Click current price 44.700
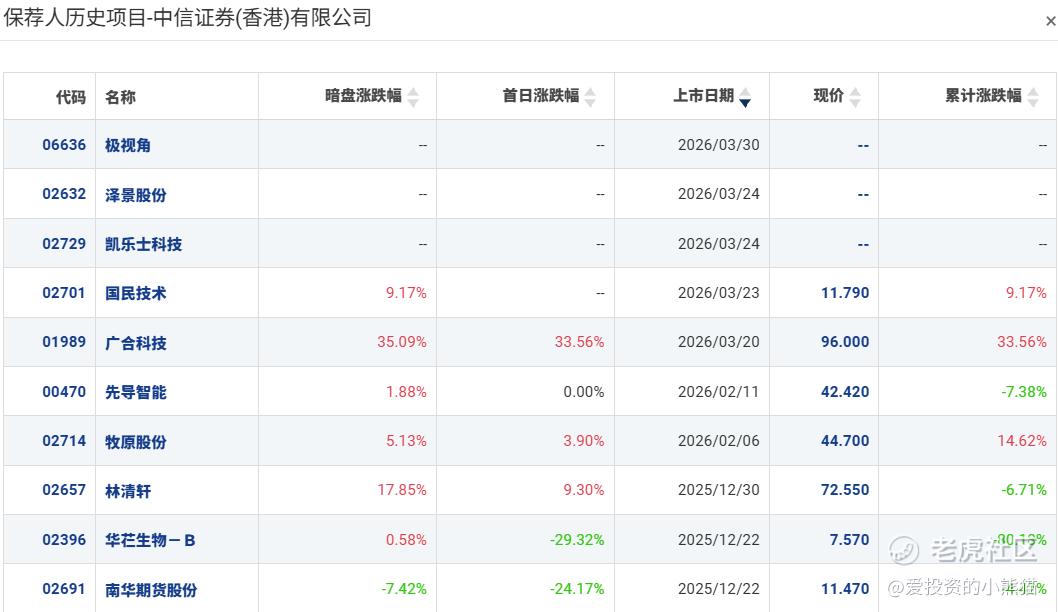The height and width of the screenshot is (612, 1058). pyautogui.click(x=845, y=441)
